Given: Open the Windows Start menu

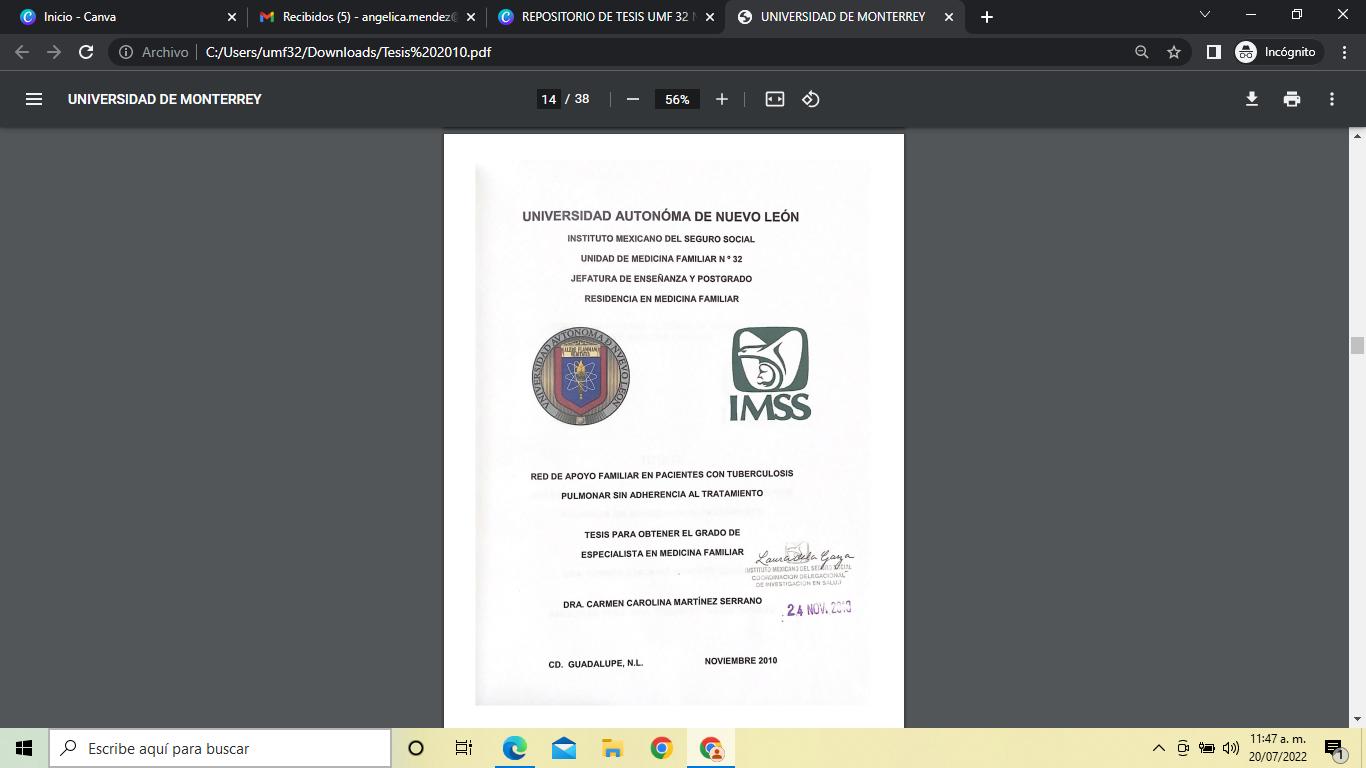Looking at the screenshot, I should pyautogui.click(x=24, y=748).
